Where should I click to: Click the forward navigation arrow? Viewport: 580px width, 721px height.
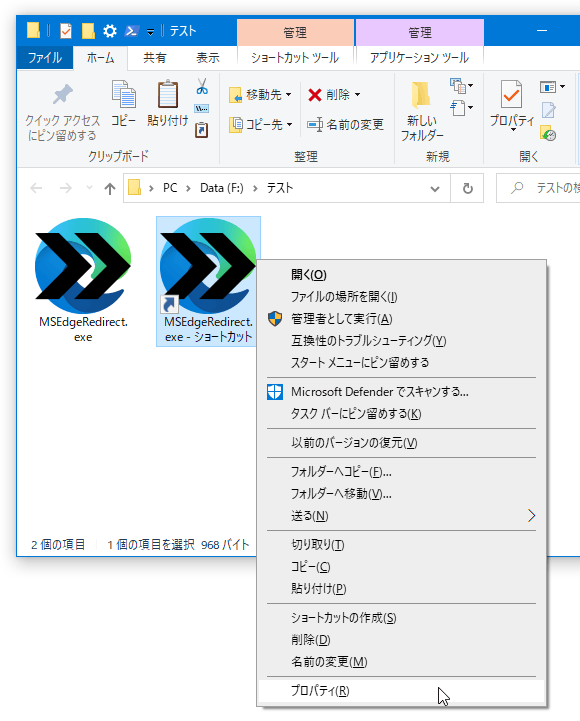click(66, 188)
